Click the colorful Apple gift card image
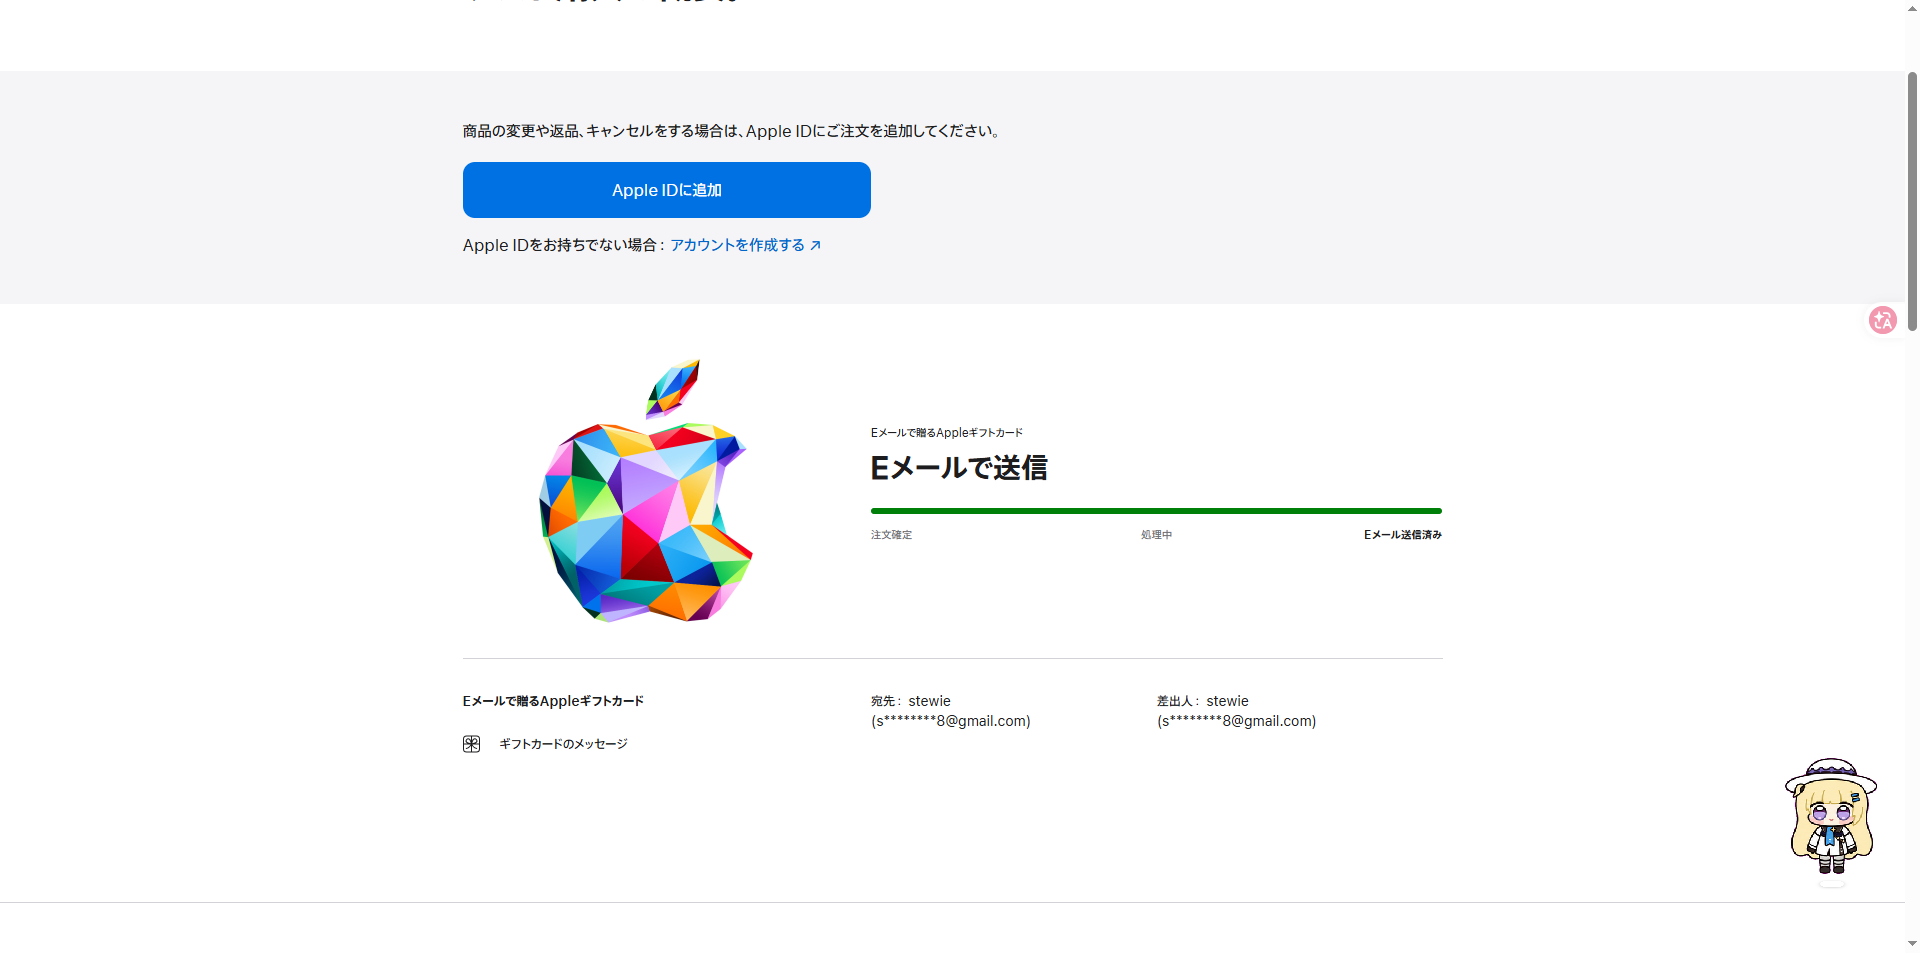 point(646,491)
